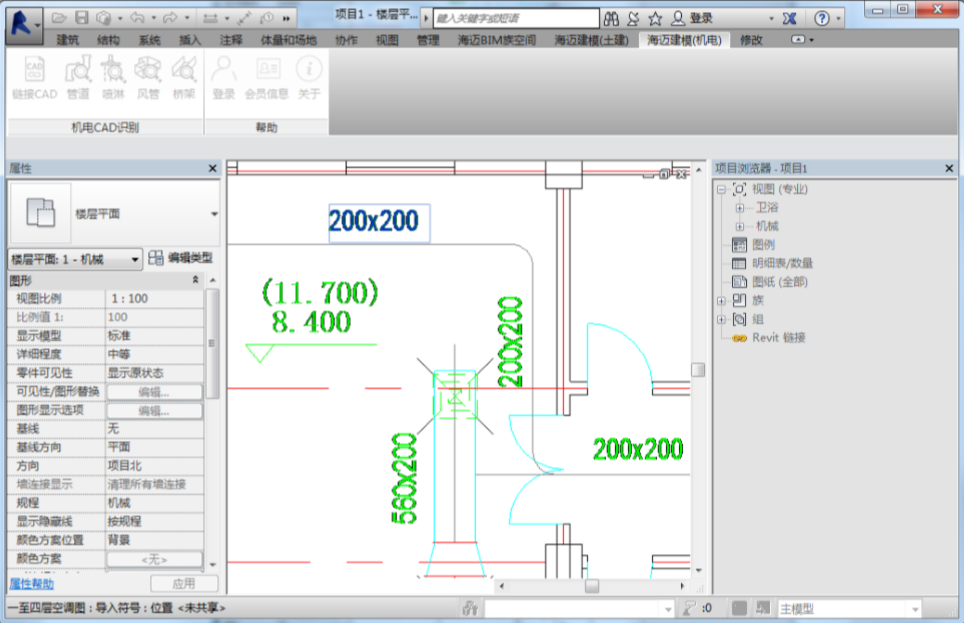Expand the 卫浴 tree node
Viewport: 964px width, 623px height.
tap(740, 208)
